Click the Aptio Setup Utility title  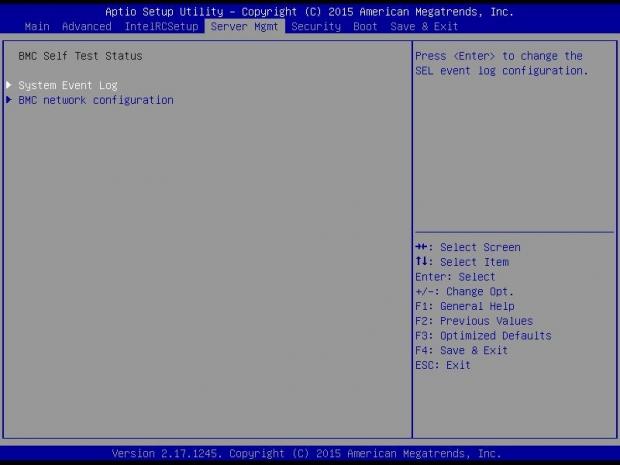[x=309, y=12]
